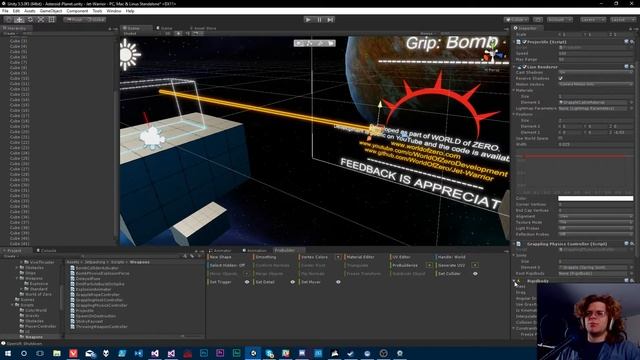
Task: Open the Cast Shadows dropdown
Action: coord(596,72)
